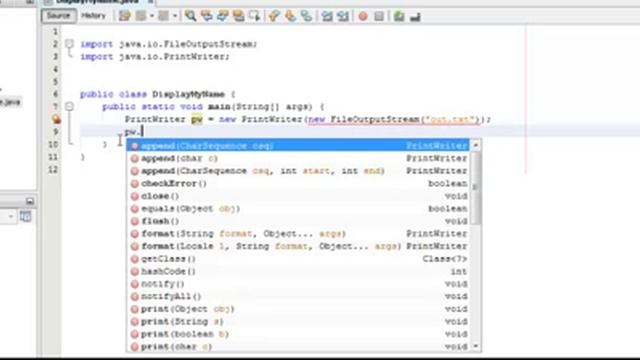Click the method icon beside checkError()

(x=135, y=184)
